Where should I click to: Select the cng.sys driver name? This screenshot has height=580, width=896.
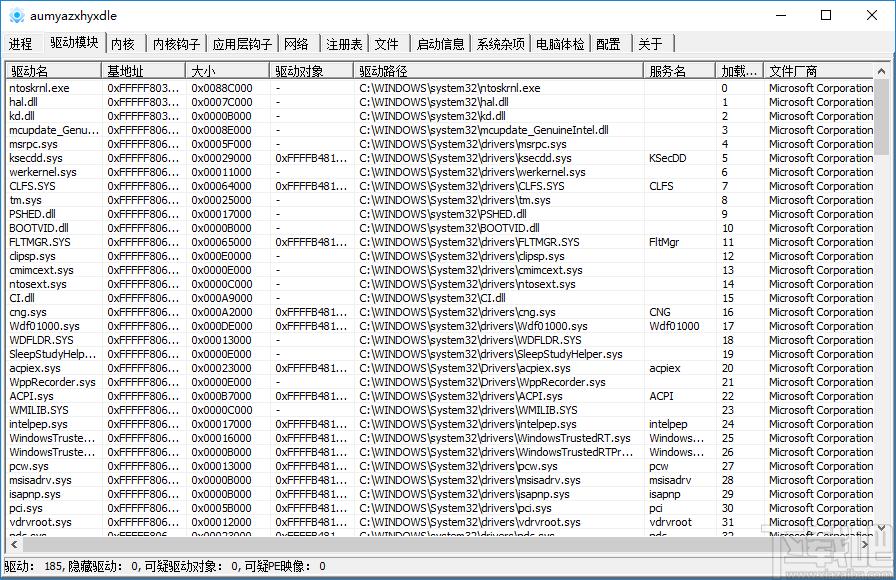28,312
